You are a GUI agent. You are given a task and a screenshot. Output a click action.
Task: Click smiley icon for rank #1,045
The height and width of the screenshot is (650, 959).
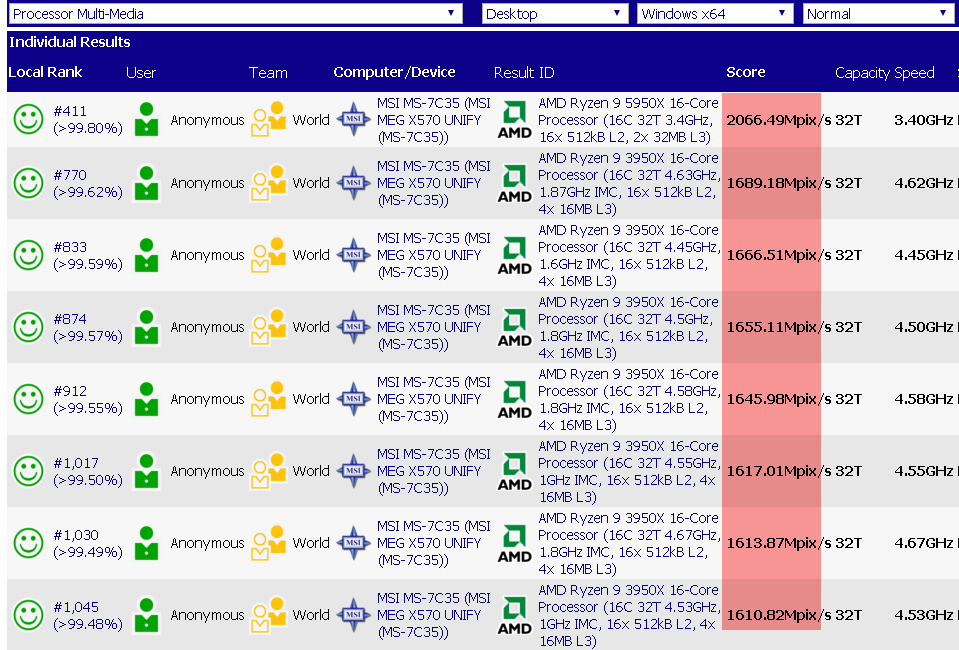pyautogui.click(x=28, y=615)
